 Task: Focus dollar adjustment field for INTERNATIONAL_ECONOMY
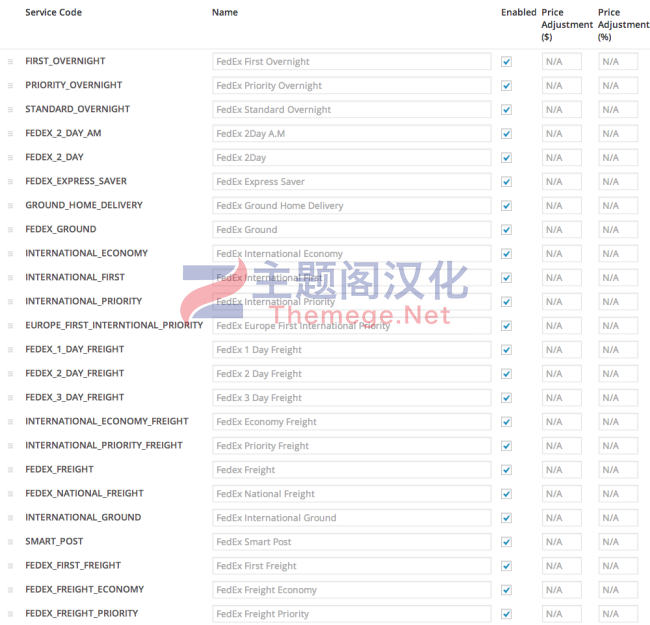coord(562,254)
